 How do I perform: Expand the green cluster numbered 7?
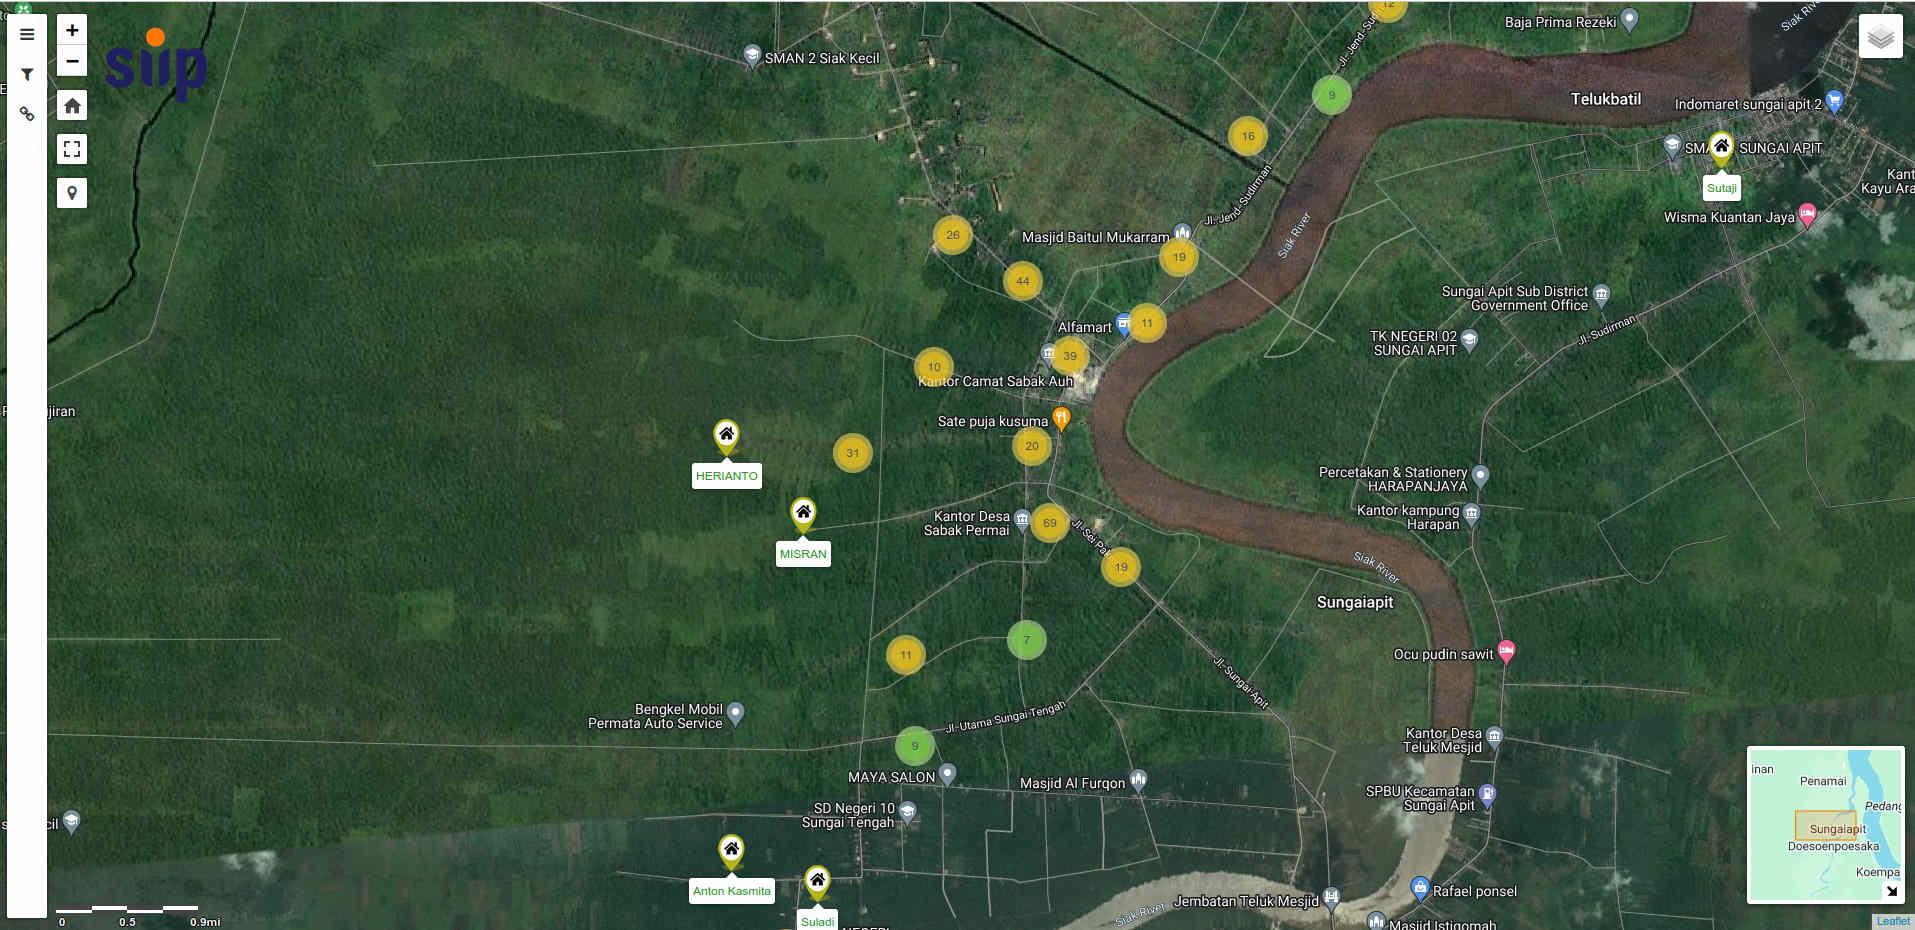[1026, 640]
